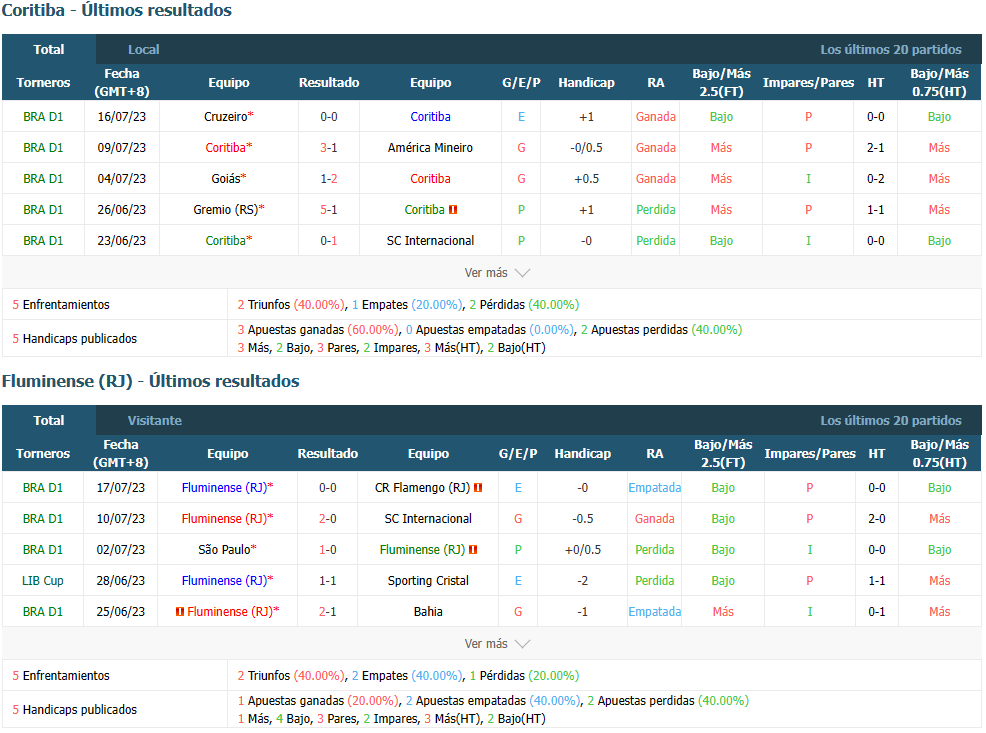Screen dimensions: 986x733
Task: Click the red card icon beside Fluminense vs São Paulo
Action: click(473, 550)
